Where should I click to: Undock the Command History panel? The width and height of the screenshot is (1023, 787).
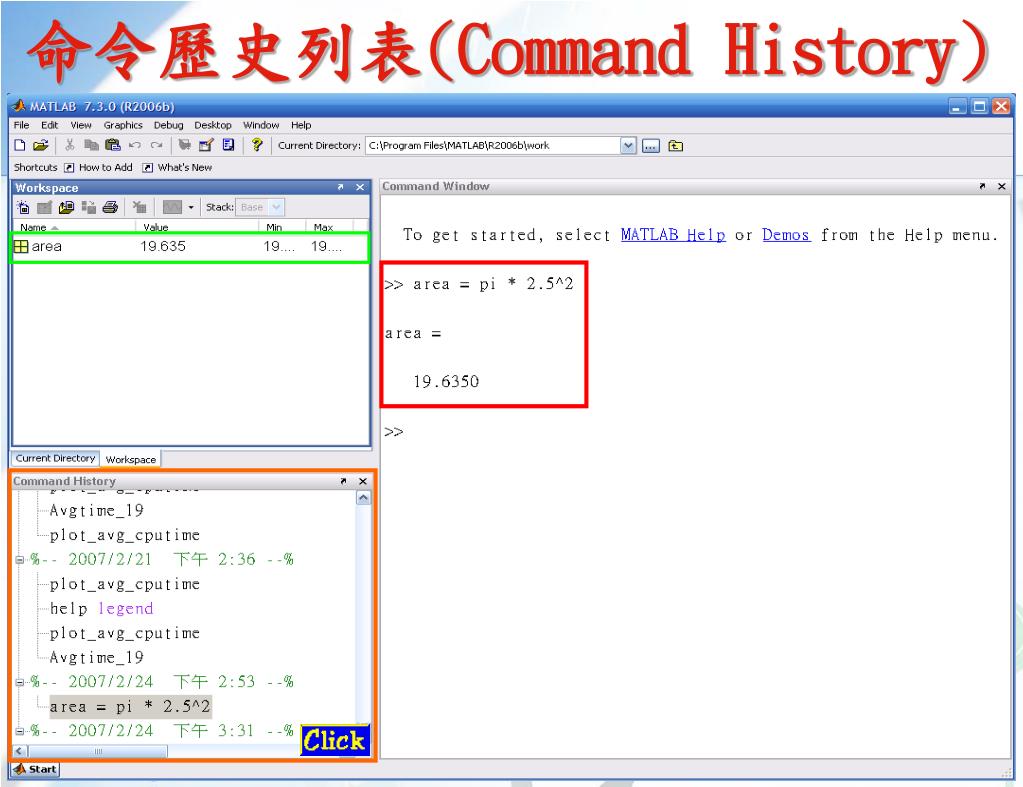click(344, 482)
